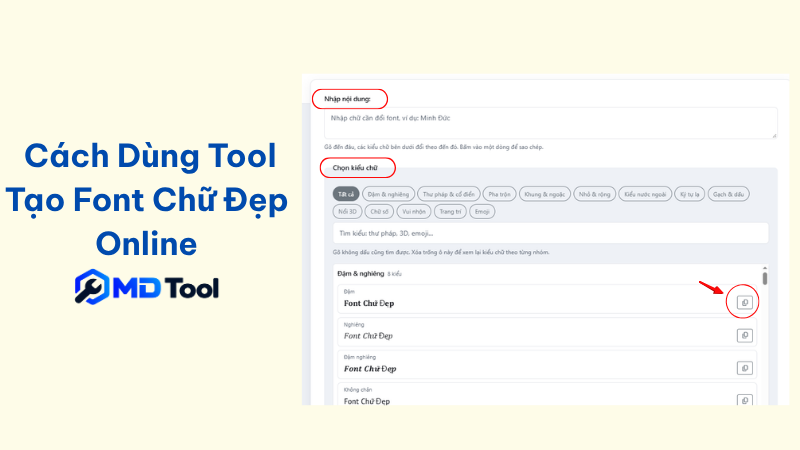Choose the Thư pháp & cổ điển chip
The image size is (800, 450).
448,194
